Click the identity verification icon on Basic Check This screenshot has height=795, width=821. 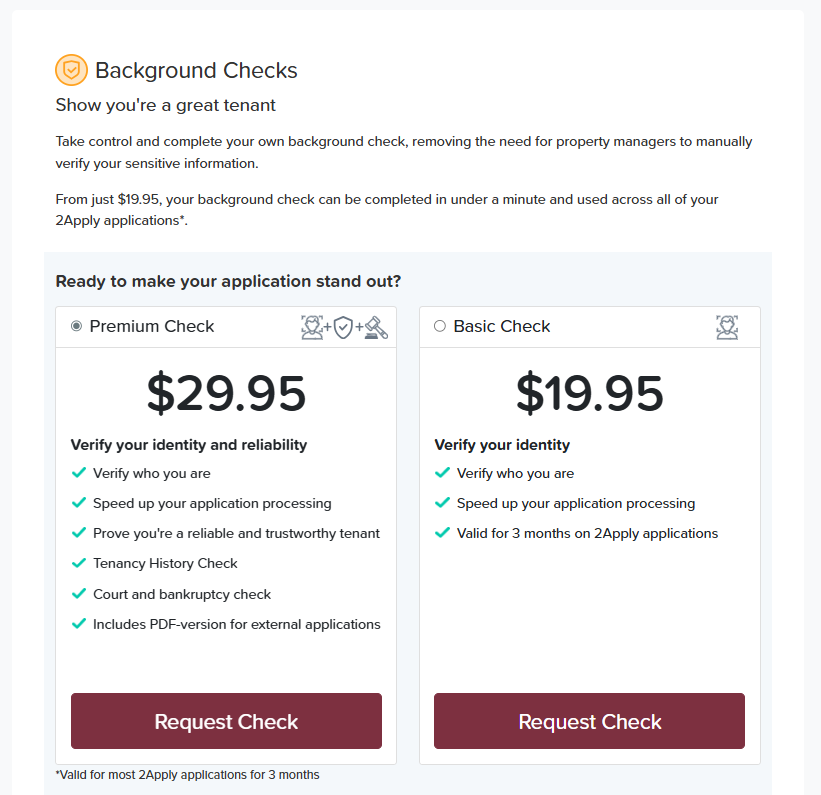coord(727,326)
